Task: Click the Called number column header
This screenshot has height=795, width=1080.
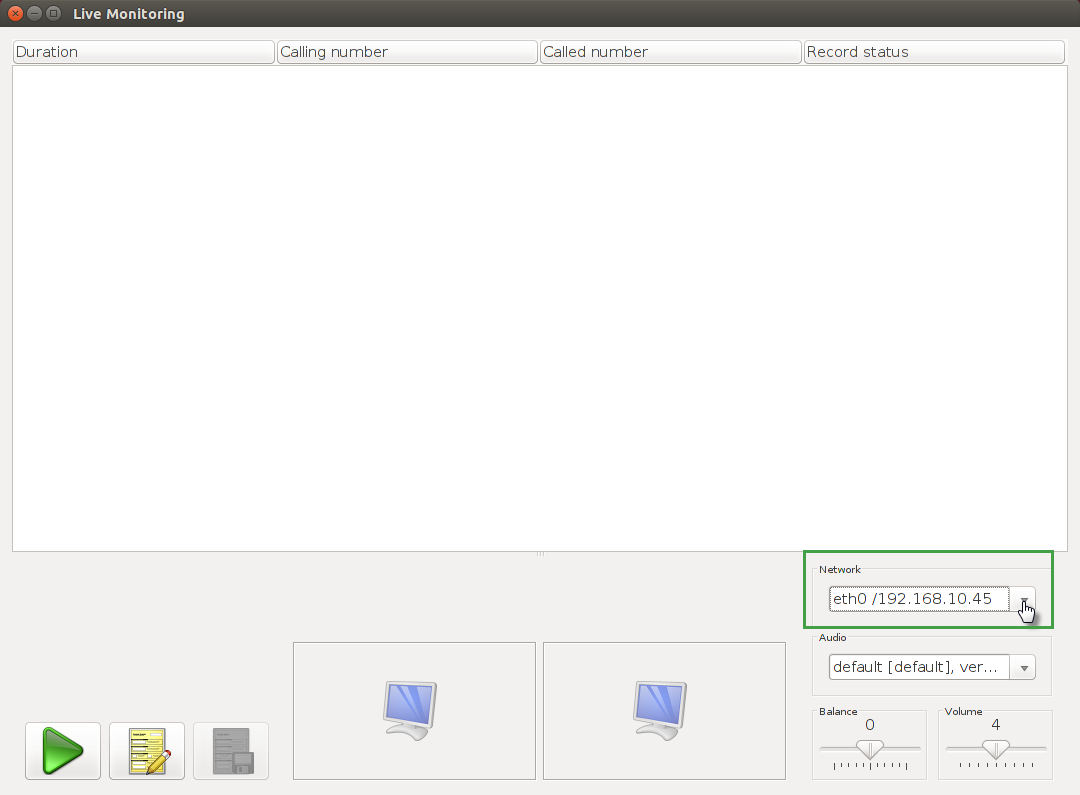Action: [670, 52]
